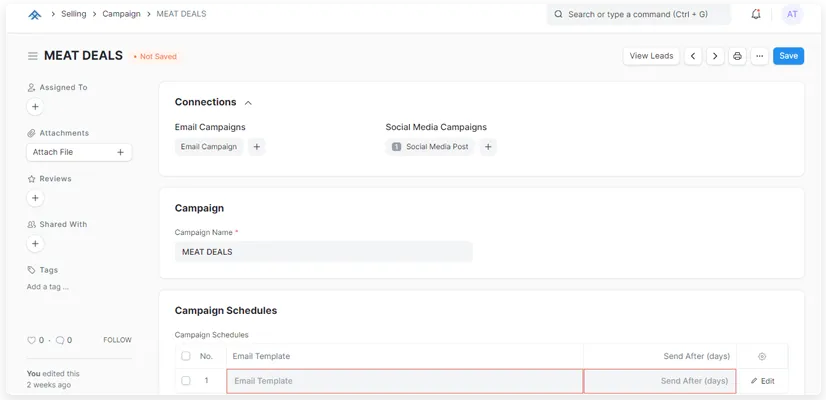The width and height of the screenshot is (826, 400).
Task: Click the Campaign Name input field
Action: tap(323, 252)
